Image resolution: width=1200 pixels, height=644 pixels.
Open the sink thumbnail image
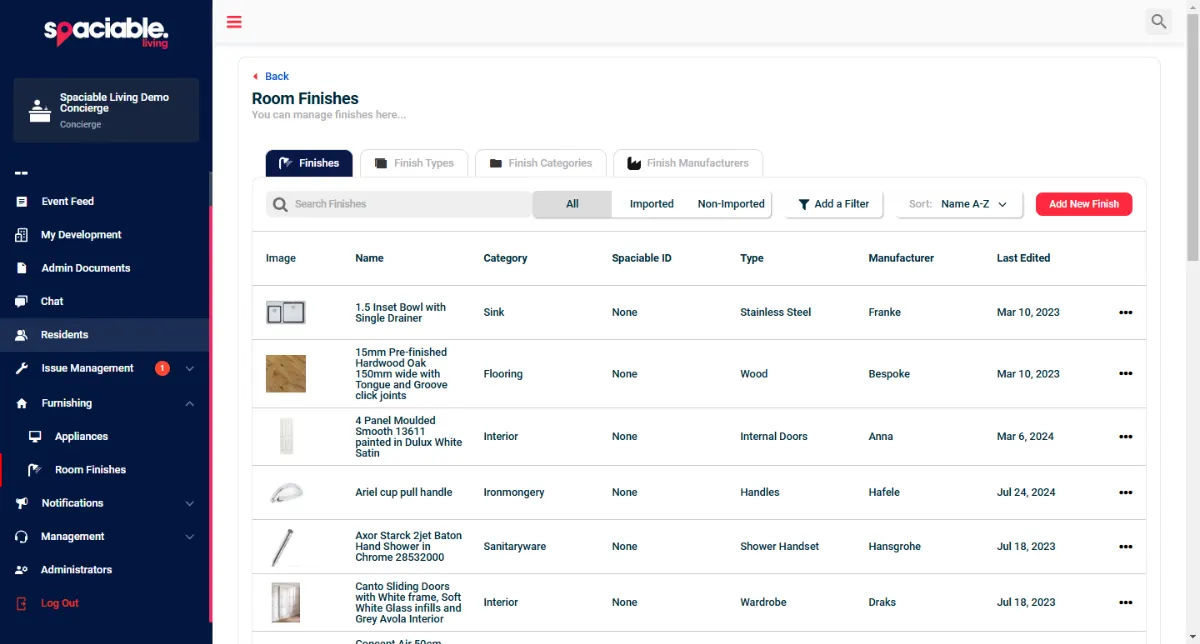[286, 313]
